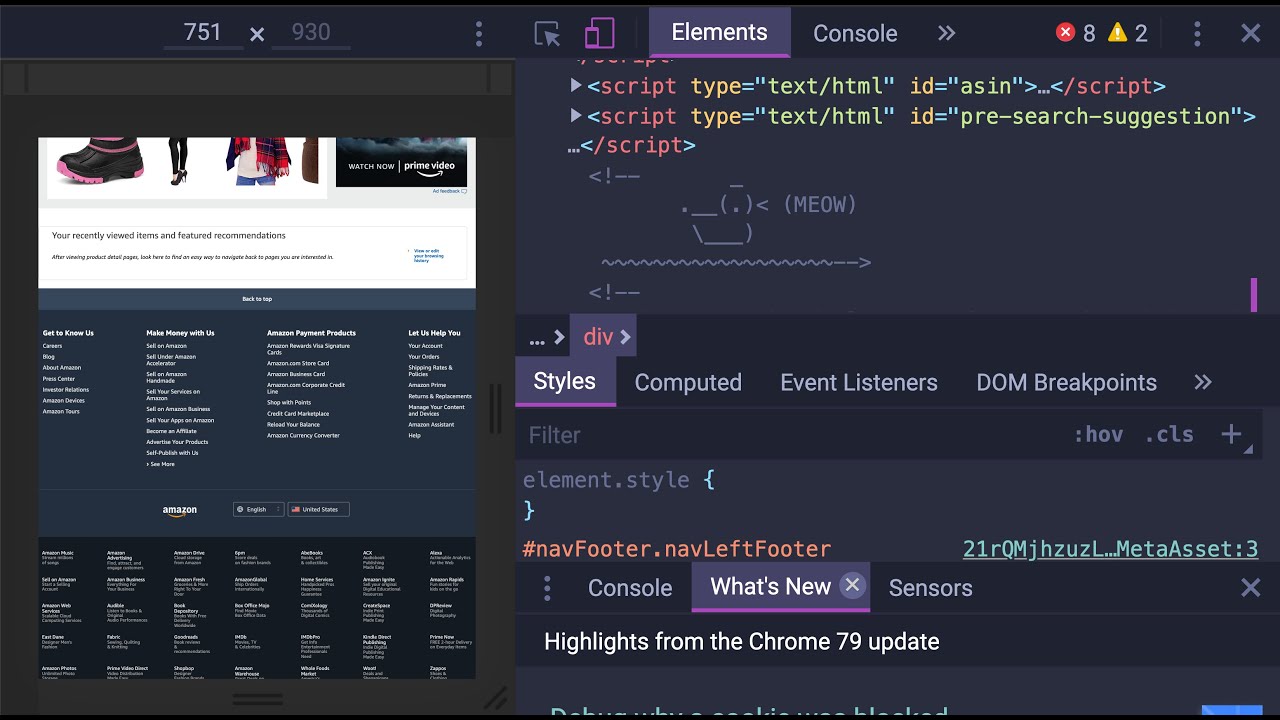1280x720 pixels.
Task: Open the Amazon Music footer link
Action: [x=57, y=553]
